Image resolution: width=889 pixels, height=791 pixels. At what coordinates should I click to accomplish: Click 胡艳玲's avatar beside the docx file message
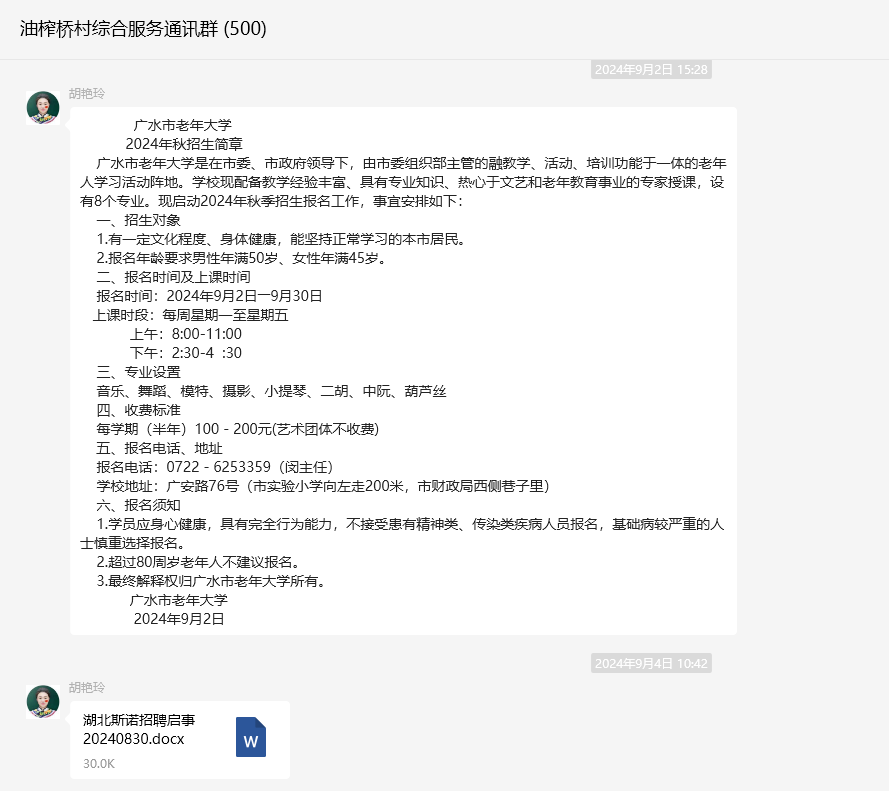pyautogui.click(x=43, y=702)
